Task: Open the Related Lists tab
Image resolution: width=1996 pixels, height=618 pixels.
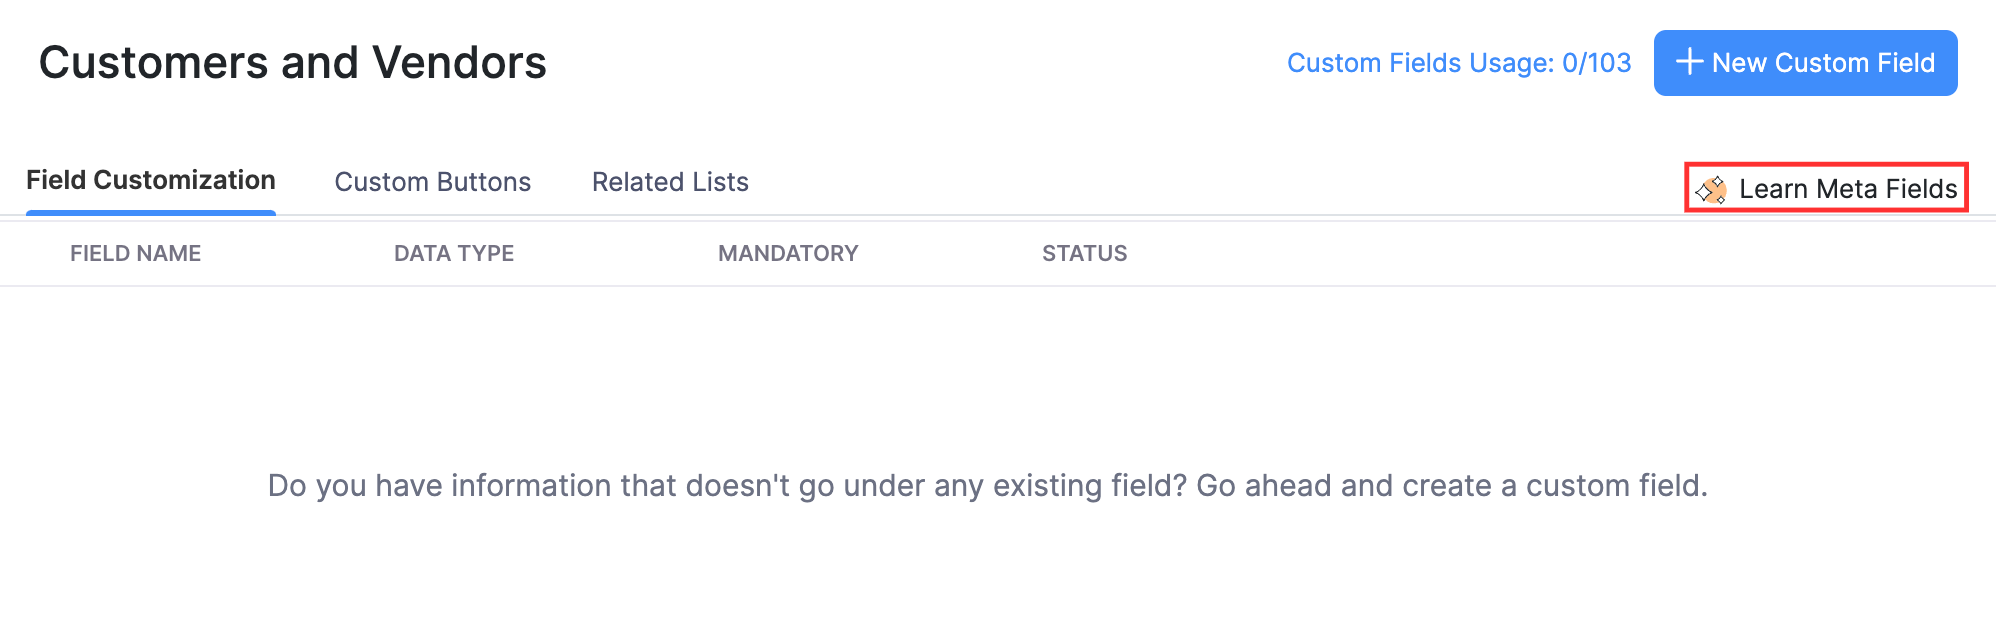Action: click(670, 181)
